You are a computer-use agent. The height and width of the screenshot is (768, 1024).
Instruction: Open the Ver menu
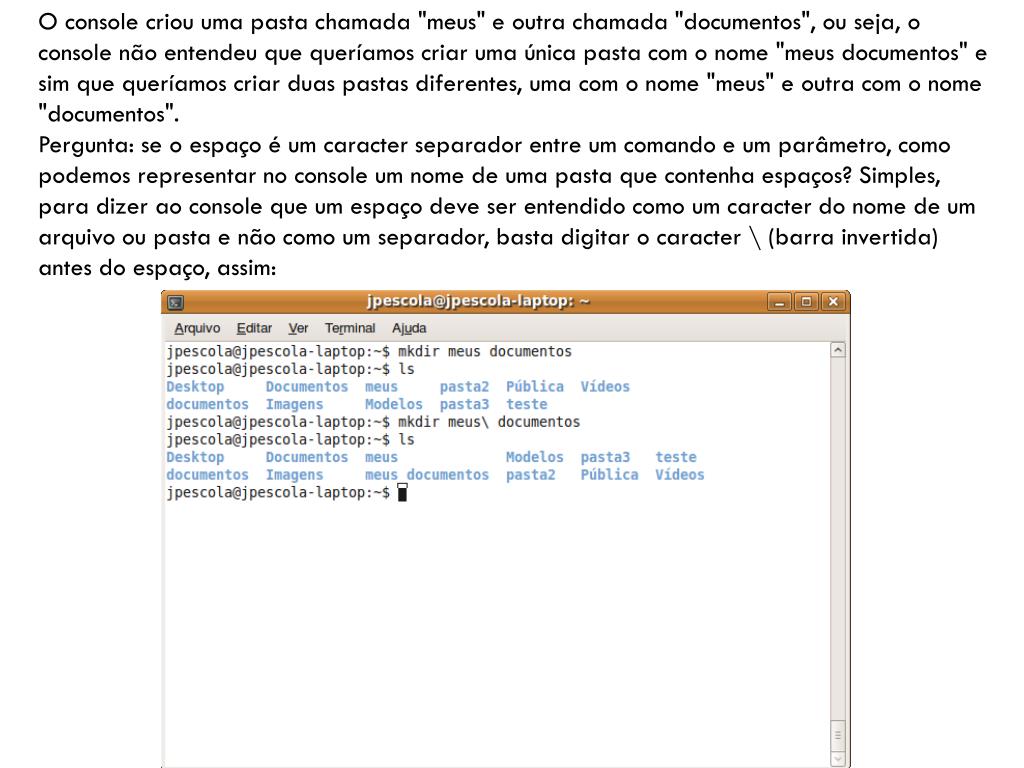[298, 328]
